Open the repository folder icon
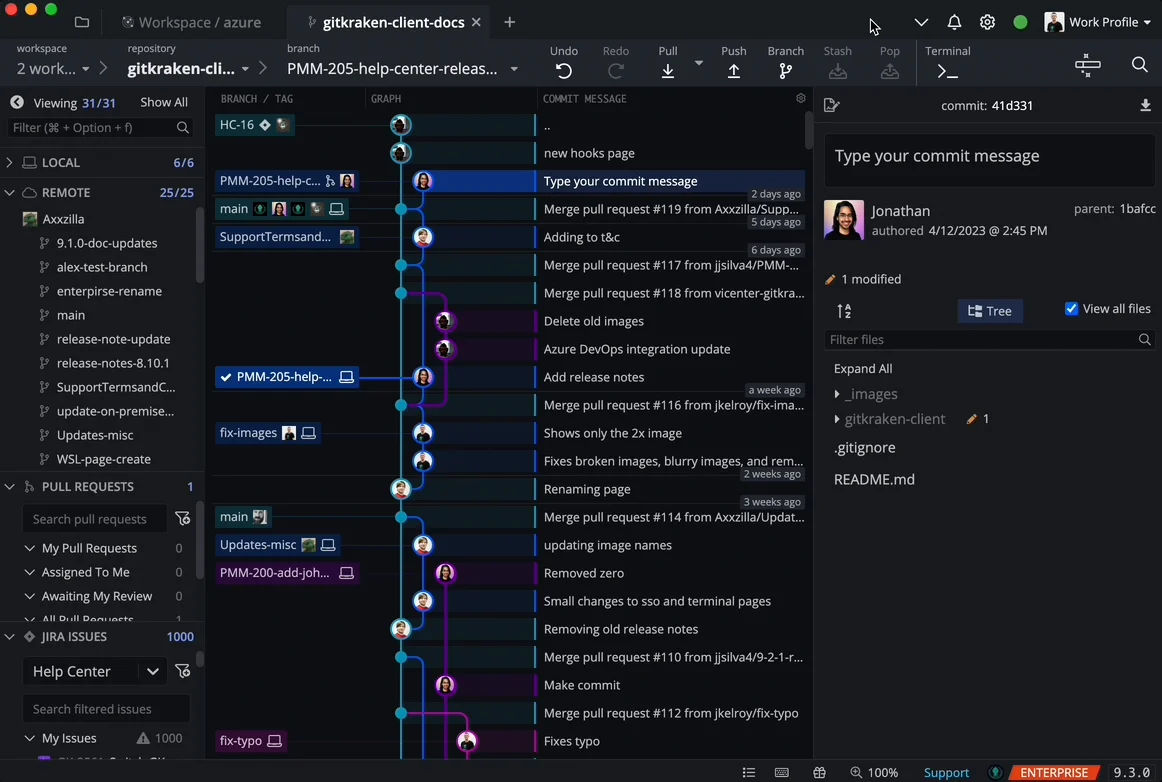1162x782 pixels. point(82,22)
